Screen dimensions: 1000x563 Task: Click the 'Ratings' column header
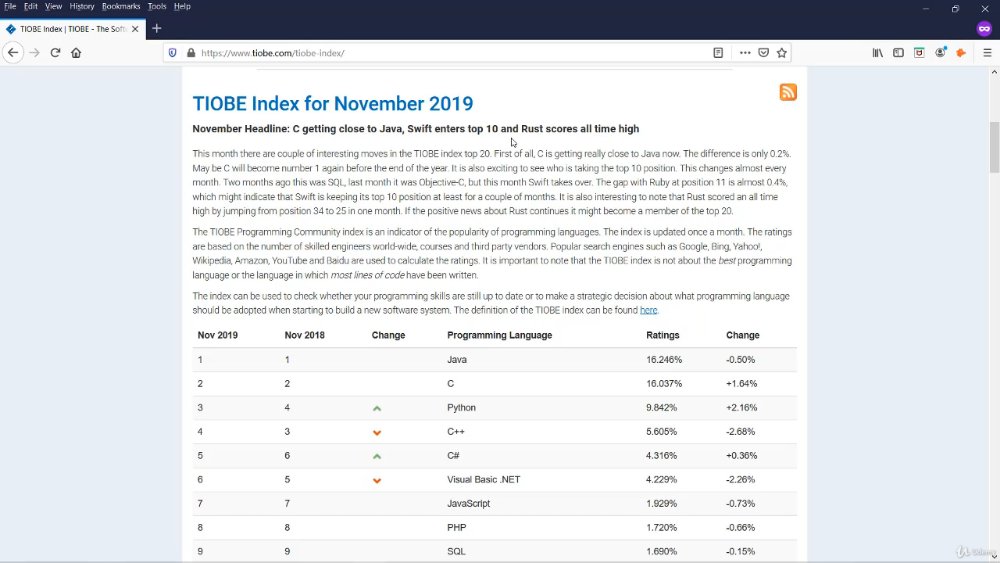coord(663,335)
